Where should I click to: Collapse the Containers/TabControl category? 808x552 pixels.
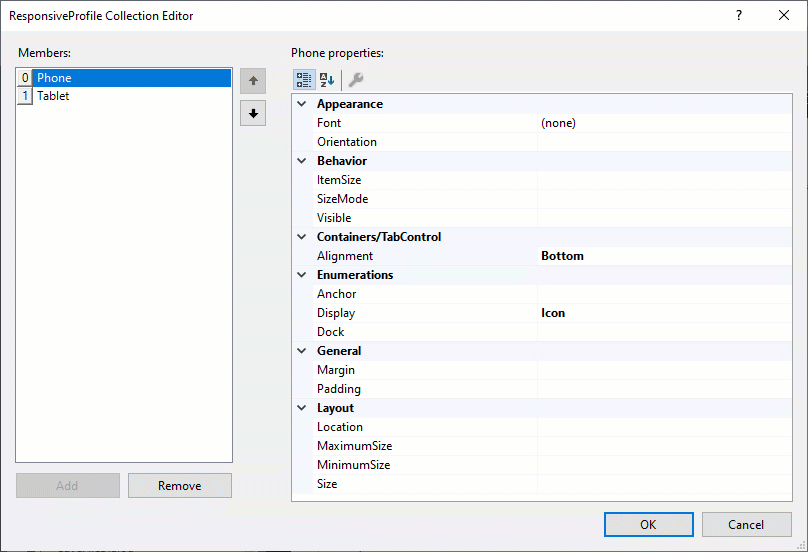302,237
